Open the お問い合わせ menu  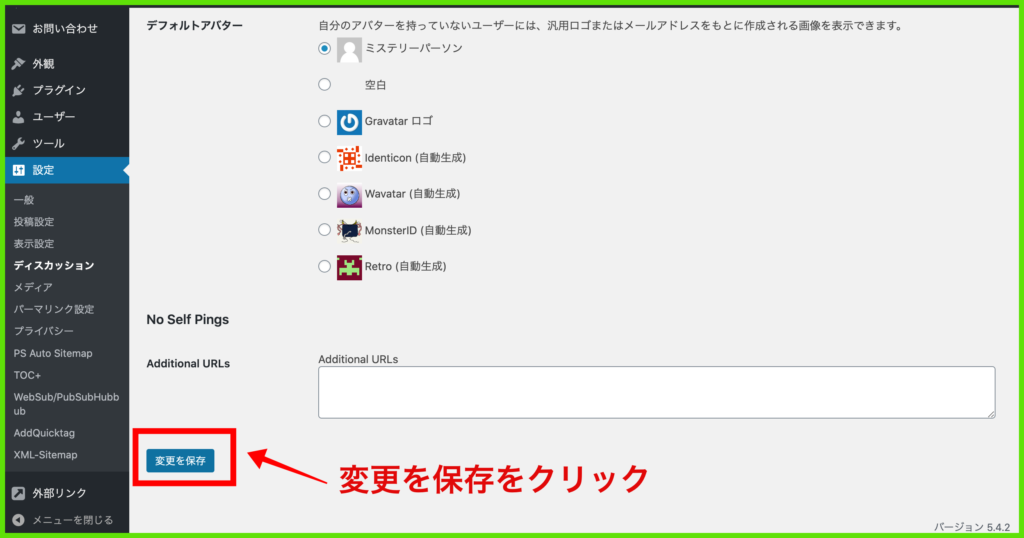[x=67, y=29]
